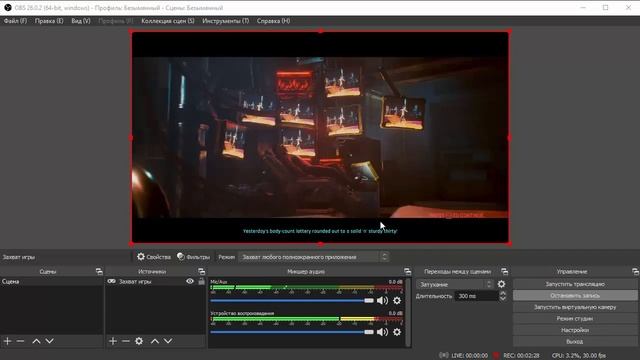The width and height of the screenshot is (640, 360).
Task: Open the Файл menu
Action: (15, 21)
